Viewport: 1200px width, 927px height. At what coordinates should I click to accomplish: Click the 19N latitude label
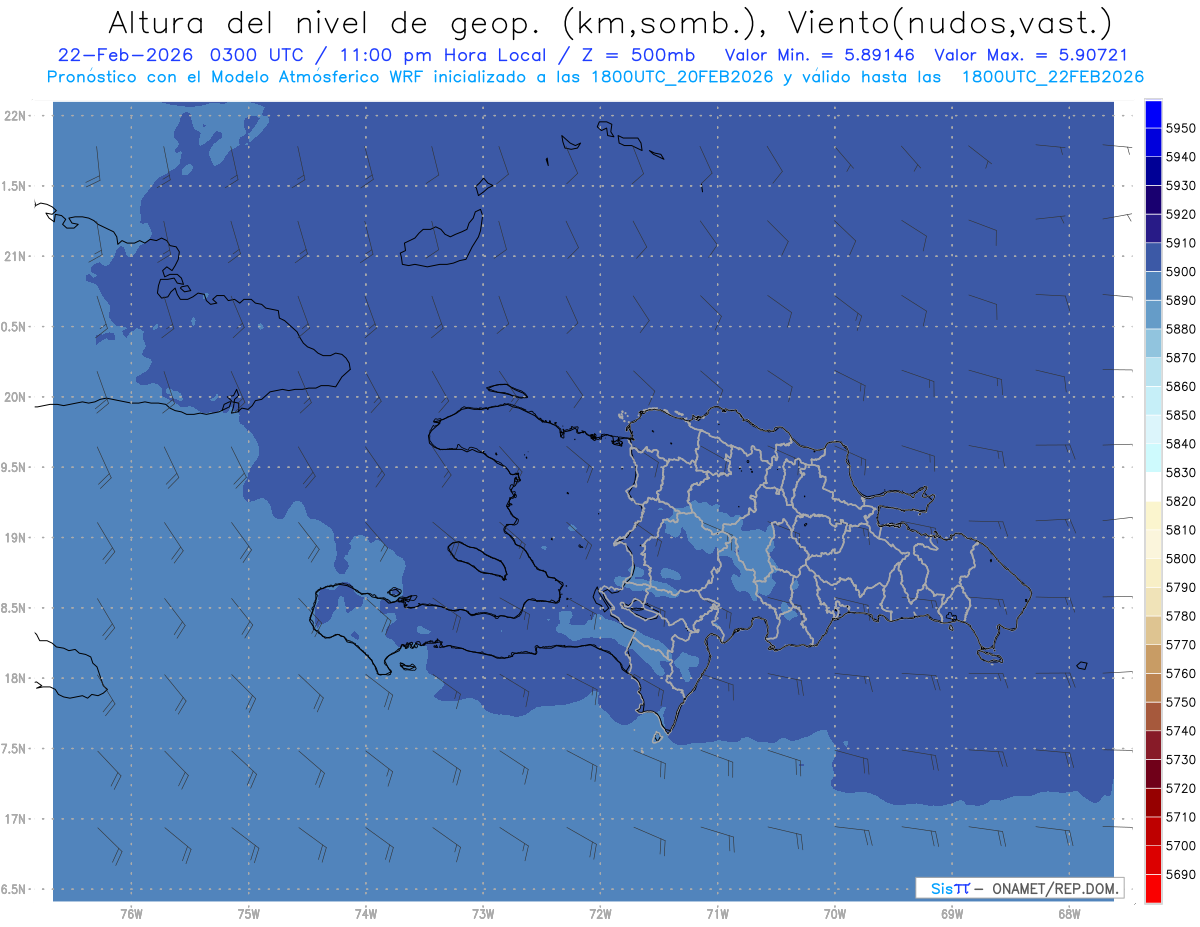pos(16,538)
